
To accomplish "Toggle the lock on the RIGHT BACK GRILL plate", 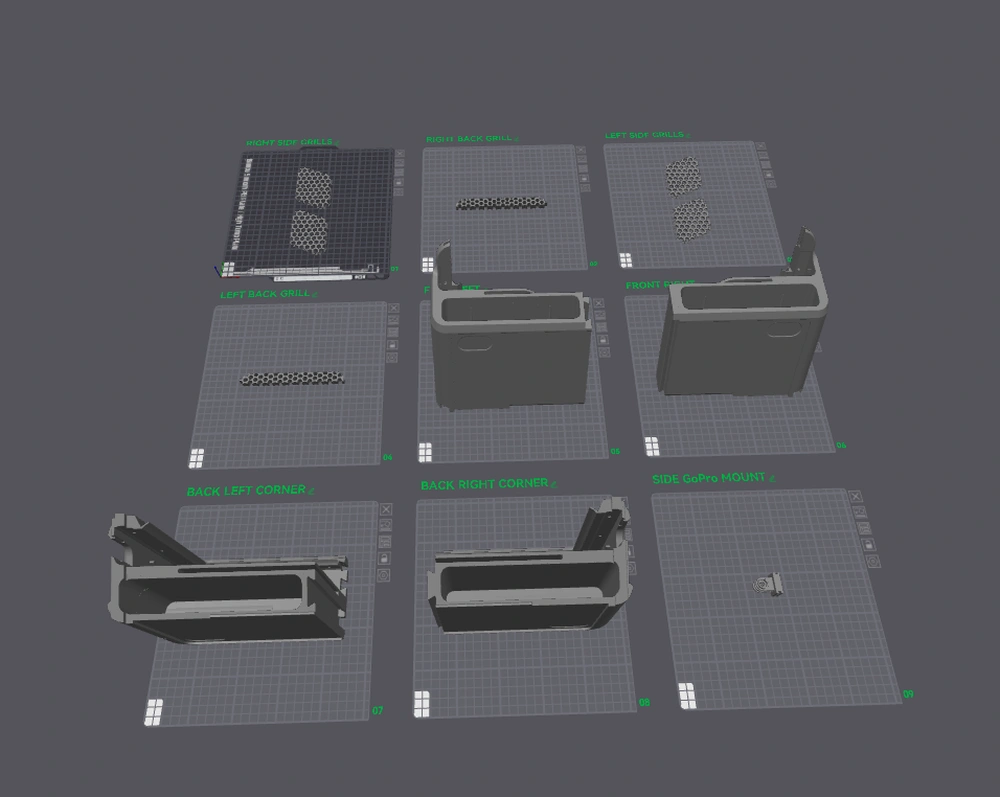I will click(x=583, y=178).
